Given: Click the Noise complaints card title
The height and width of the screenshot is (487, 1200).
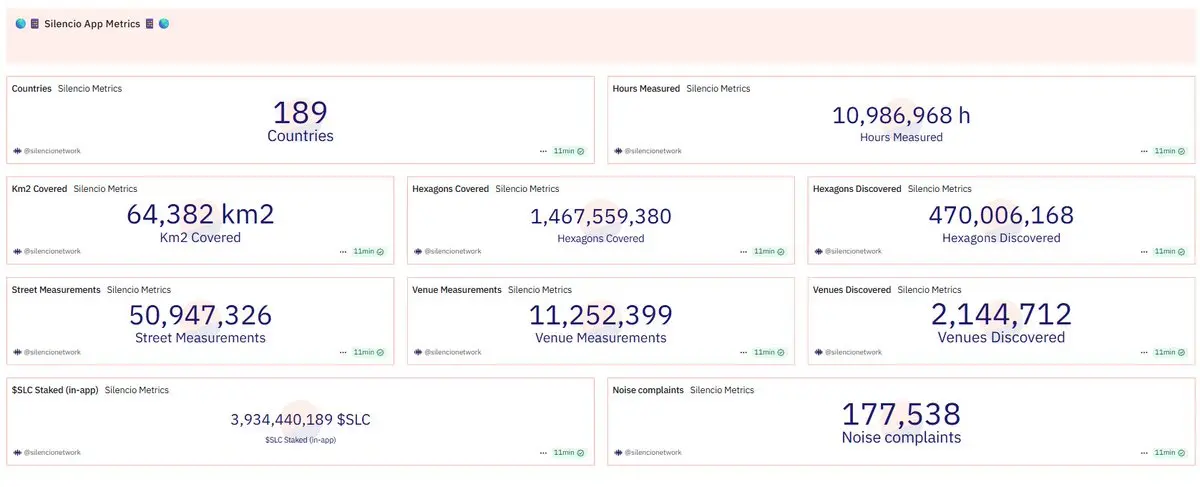Looking at the screenshot, I should coord(648,390).
